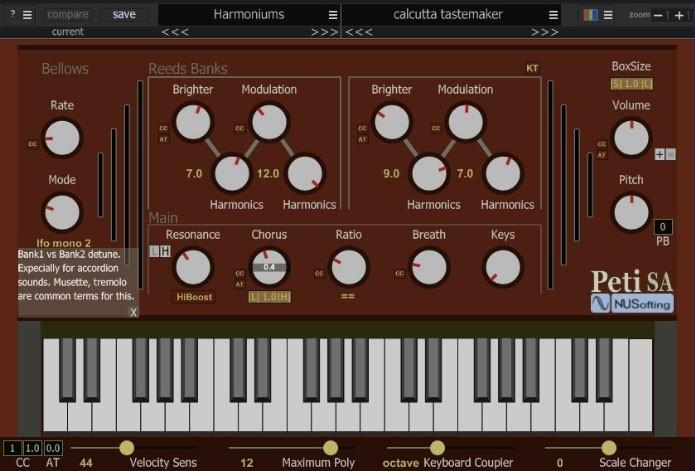Toggle the CC button beside Rate knob
The width and height of the screenshot is (695, 471).
(32, 144)
